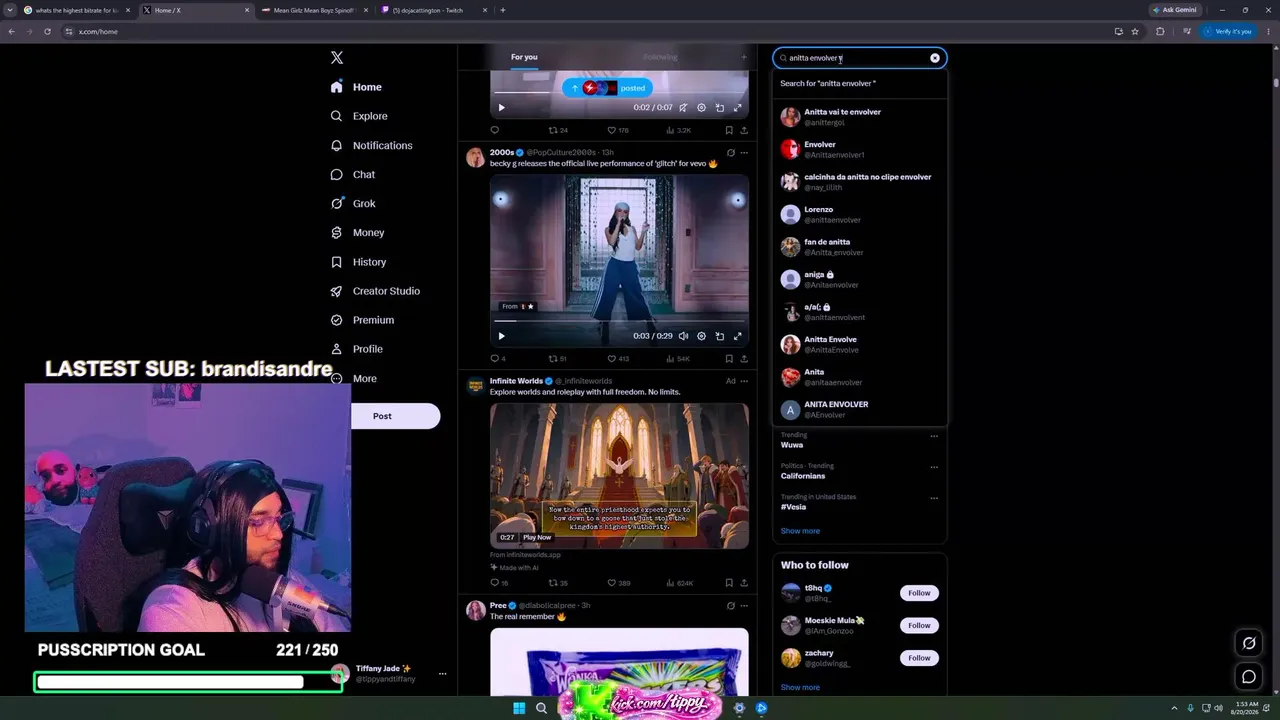
Task: Open Tiffany Jade account options menu
Action: click(442, 674)
